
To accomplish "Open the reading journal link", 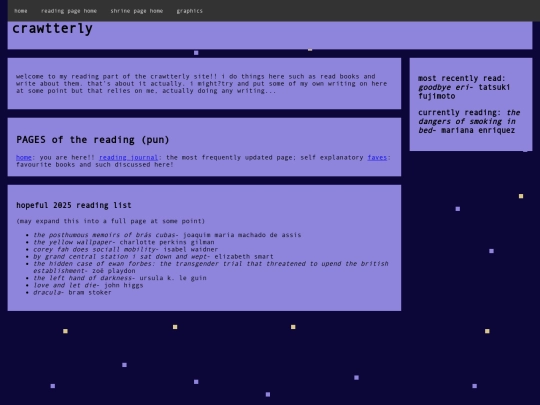I will [128, 157].
